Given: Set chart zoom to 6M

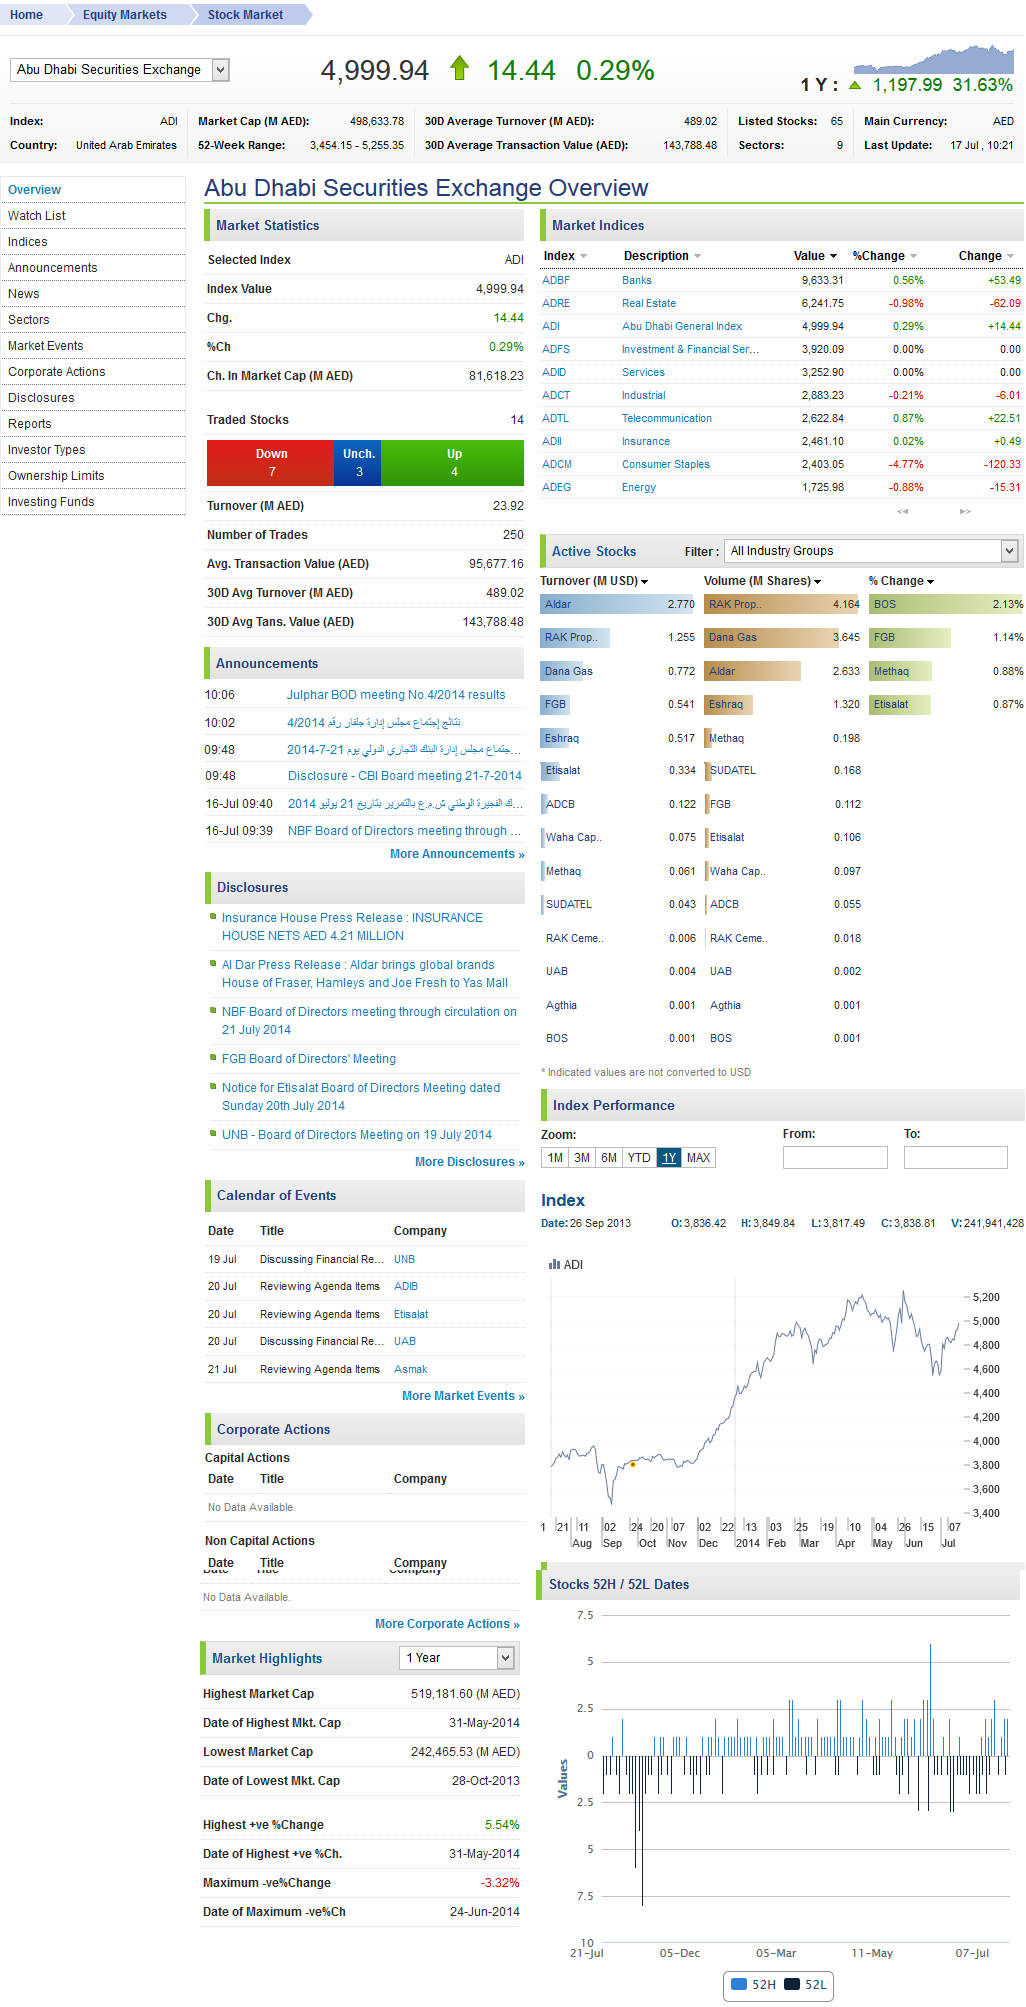Looking at the screenshot, I should pos(609,1158).
